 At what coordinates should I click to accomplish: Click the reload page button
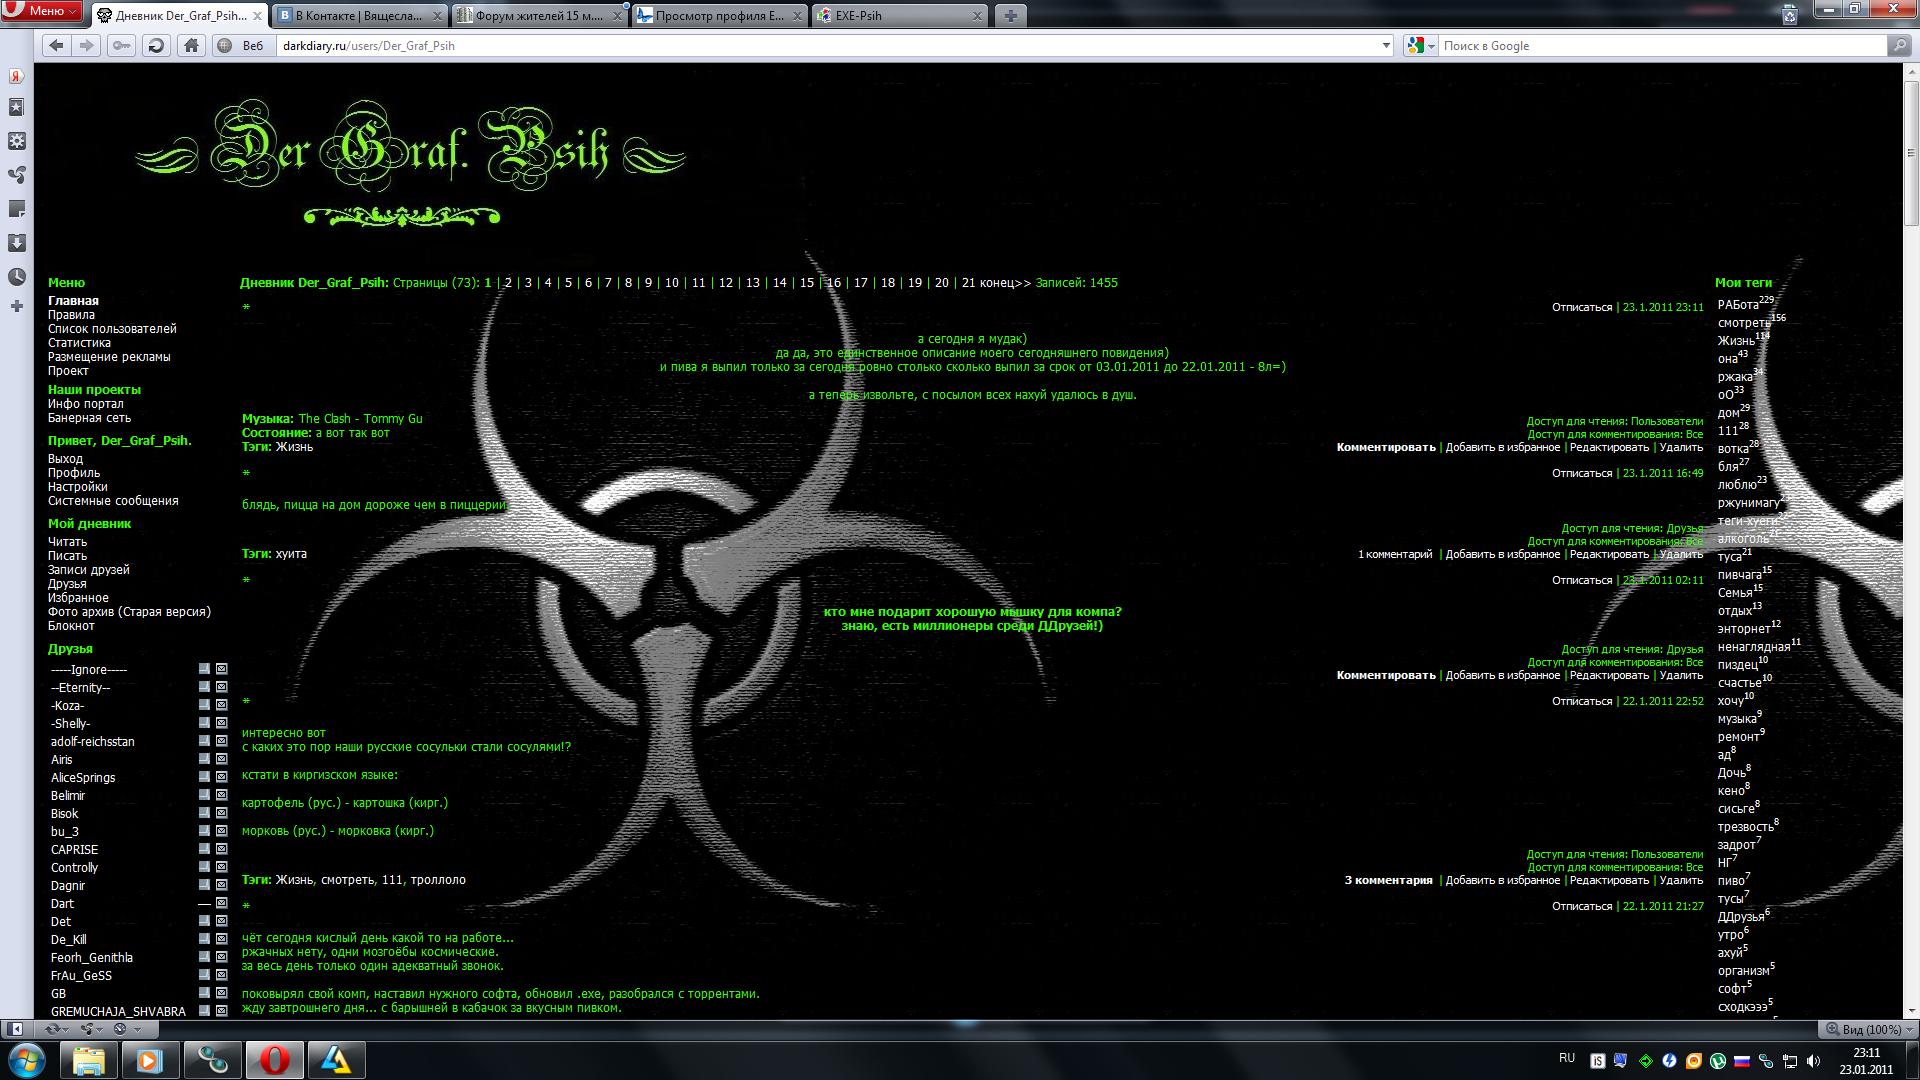156,45
